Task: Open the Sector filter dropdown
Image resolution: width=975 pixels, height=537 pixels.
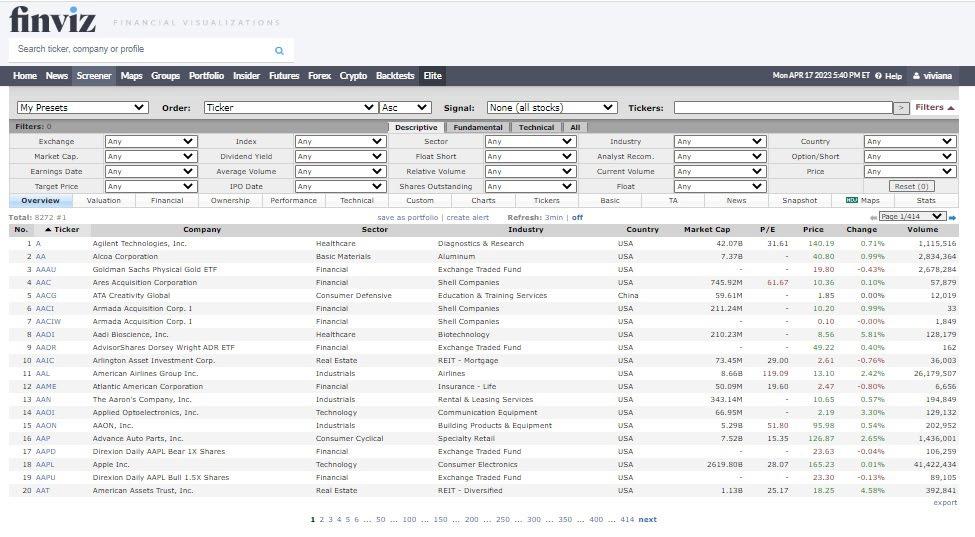Action: (530, 142)
